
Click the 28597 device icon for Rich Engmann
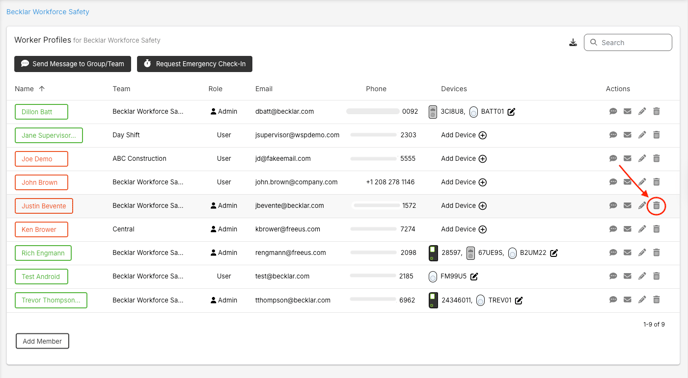pyautogui.click(x=433, y=253)
